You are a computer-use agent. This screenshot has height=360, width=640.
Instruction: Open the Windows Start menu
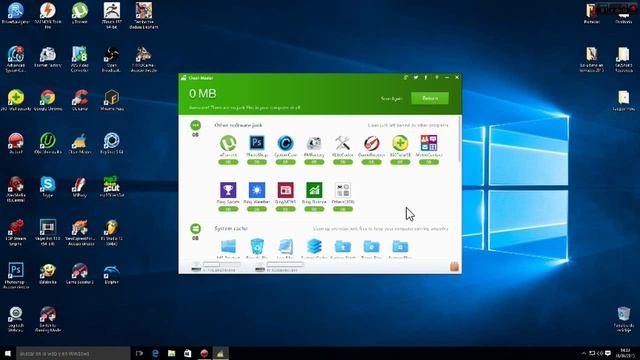8,353
